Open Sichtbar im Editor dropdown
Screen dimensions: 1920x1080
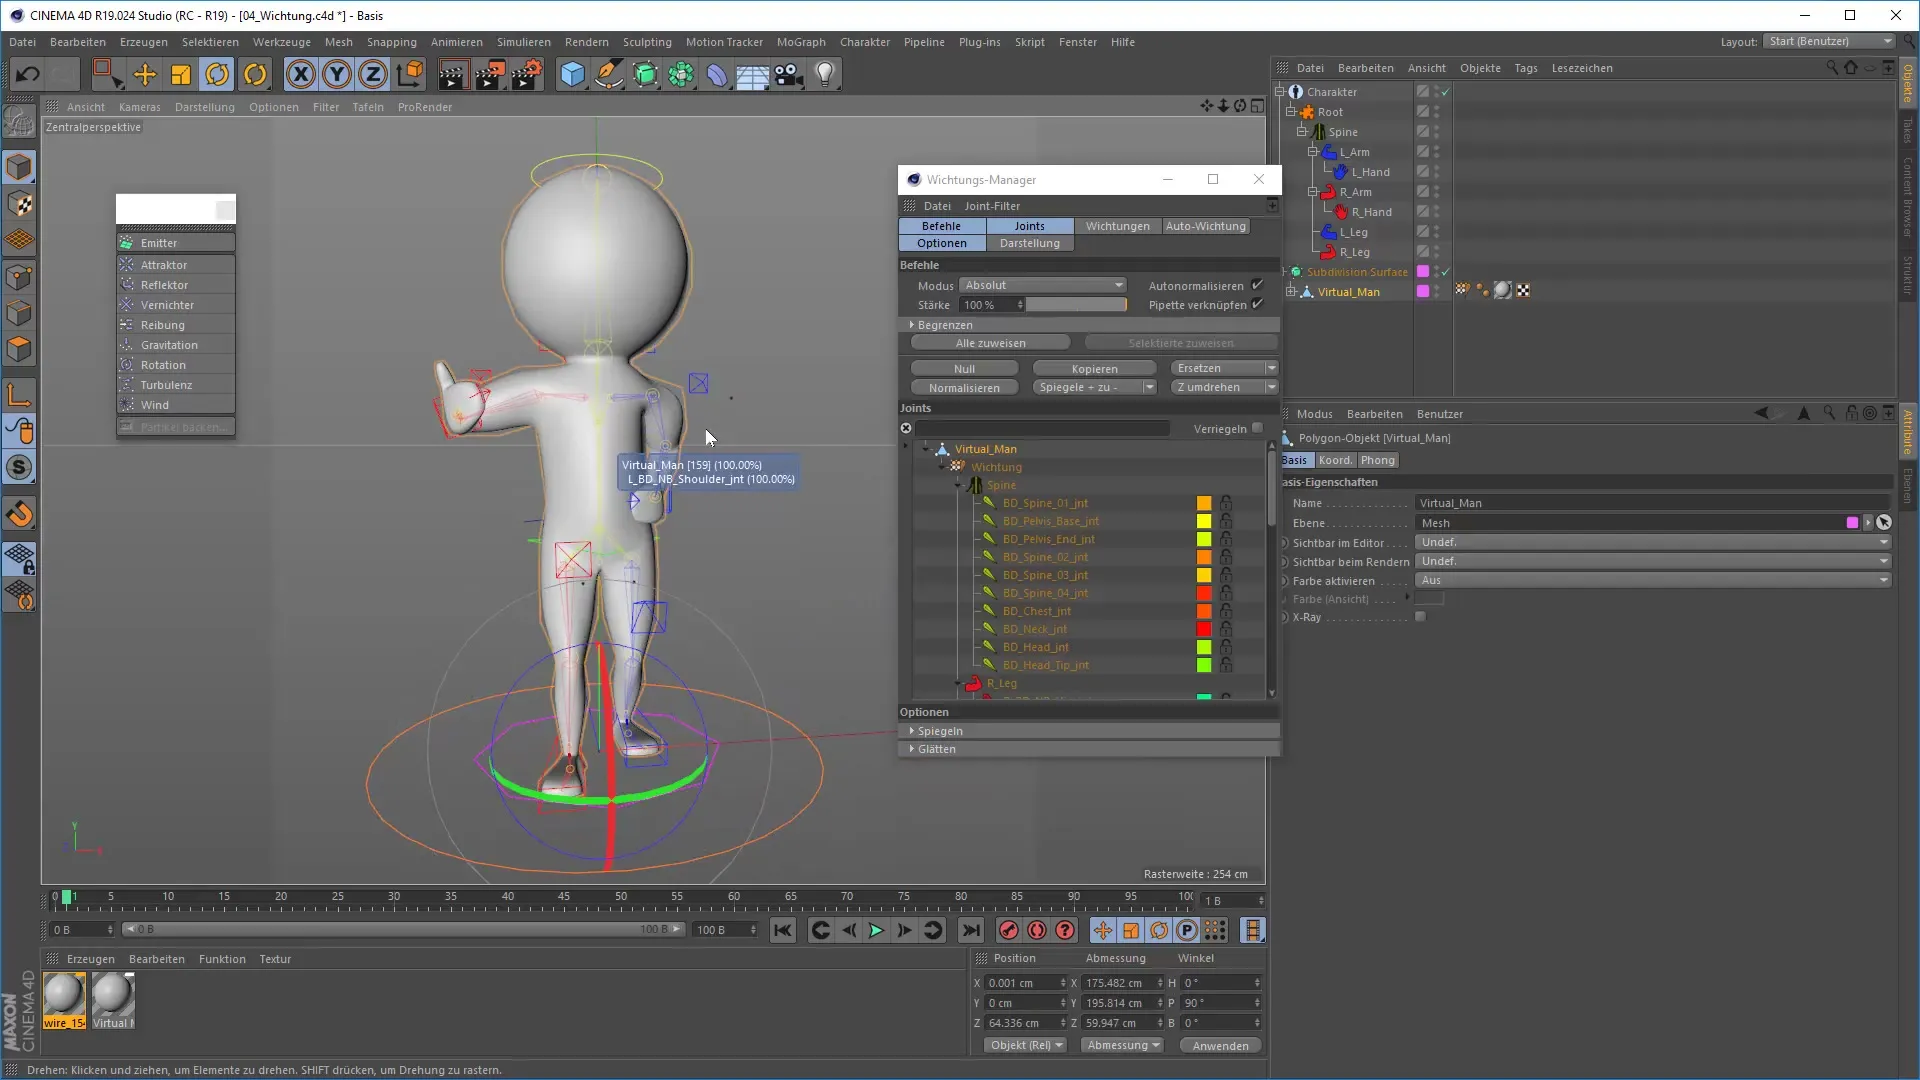pyautogui.click(x=1652, y=542)
